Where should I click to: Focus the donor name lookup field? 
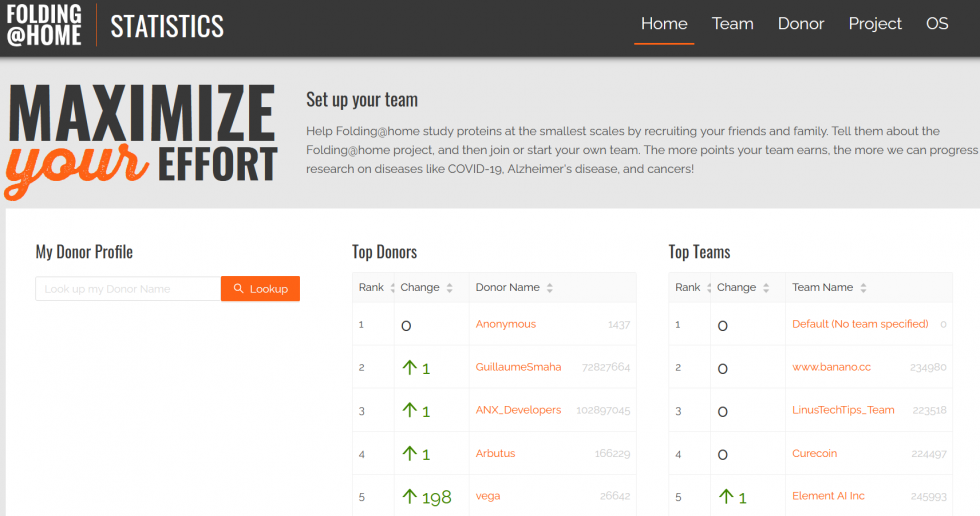point(128,289)
